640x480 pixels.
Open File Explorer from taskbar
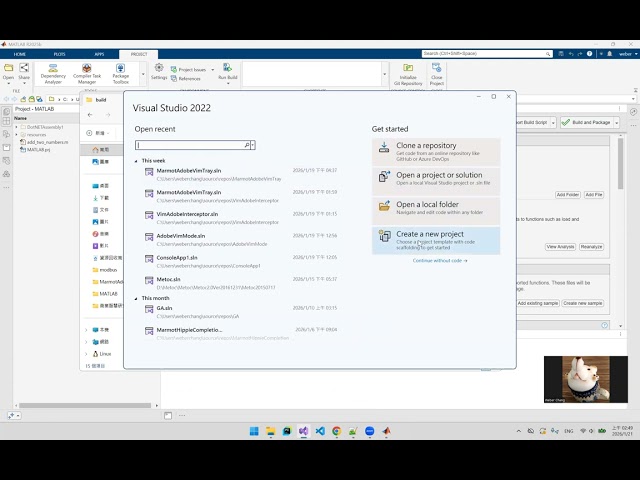coord(270,431)
